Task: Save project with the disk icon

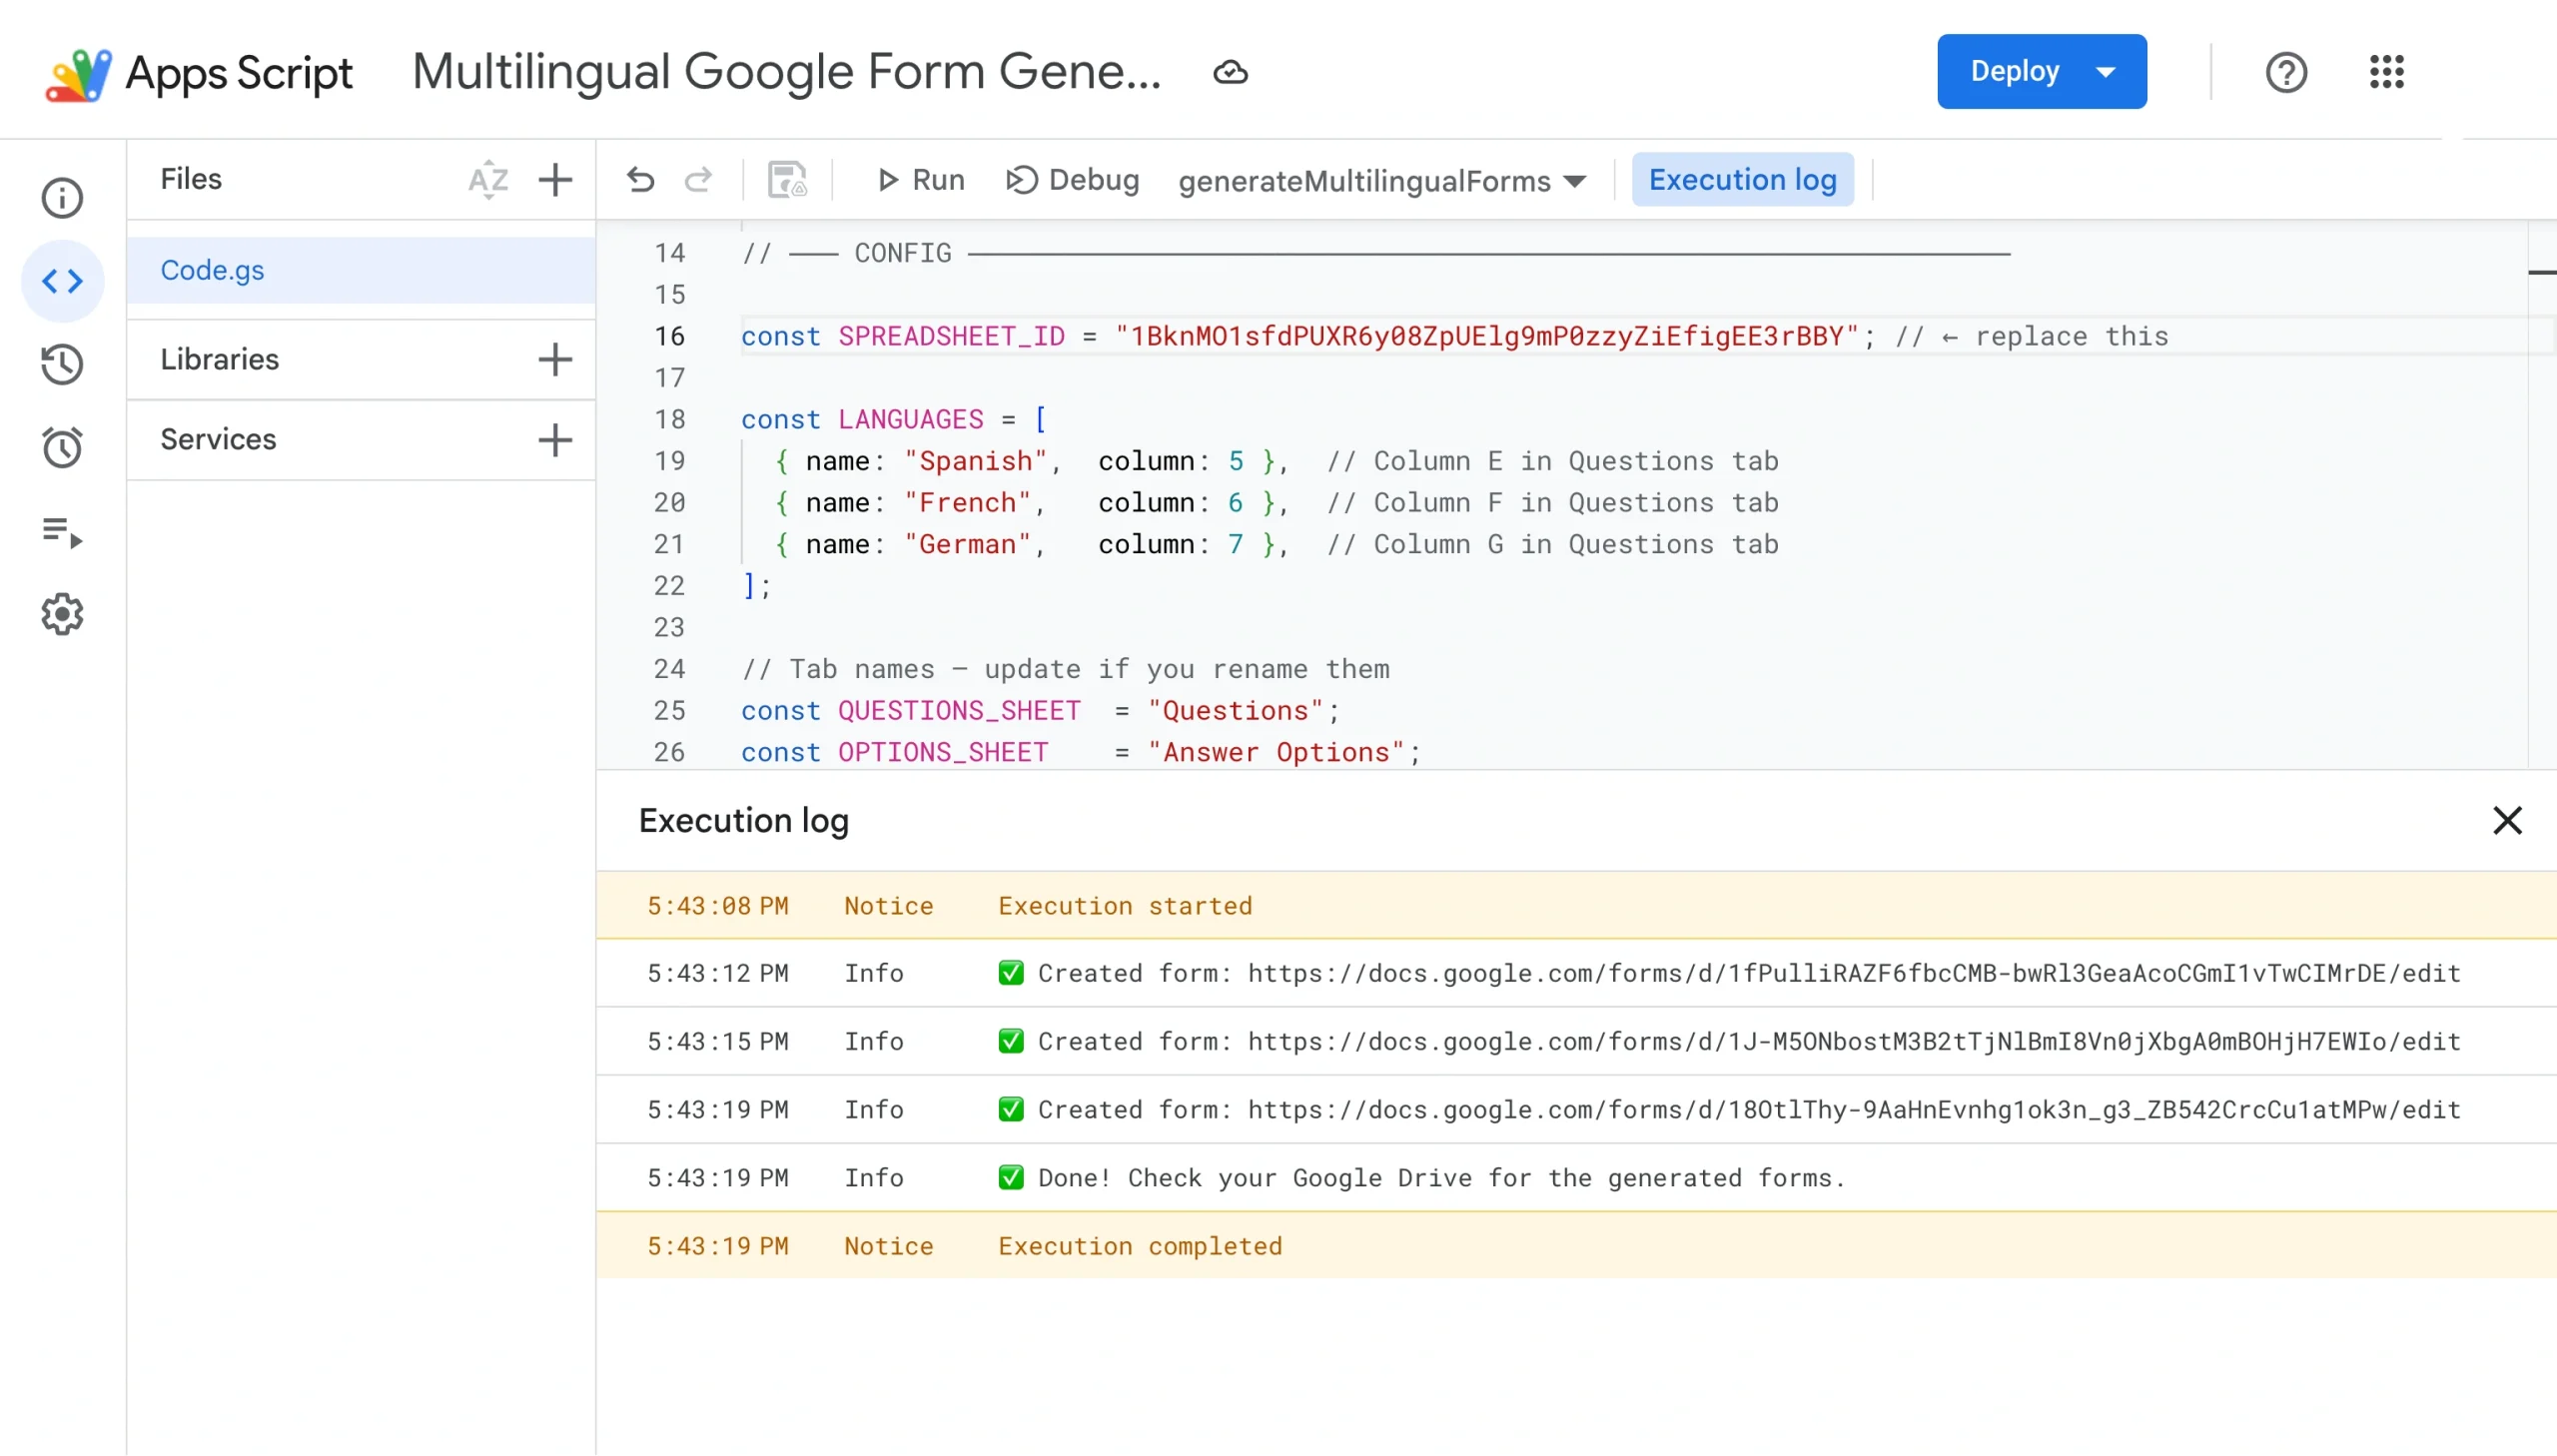Action: tap(787, 180)
